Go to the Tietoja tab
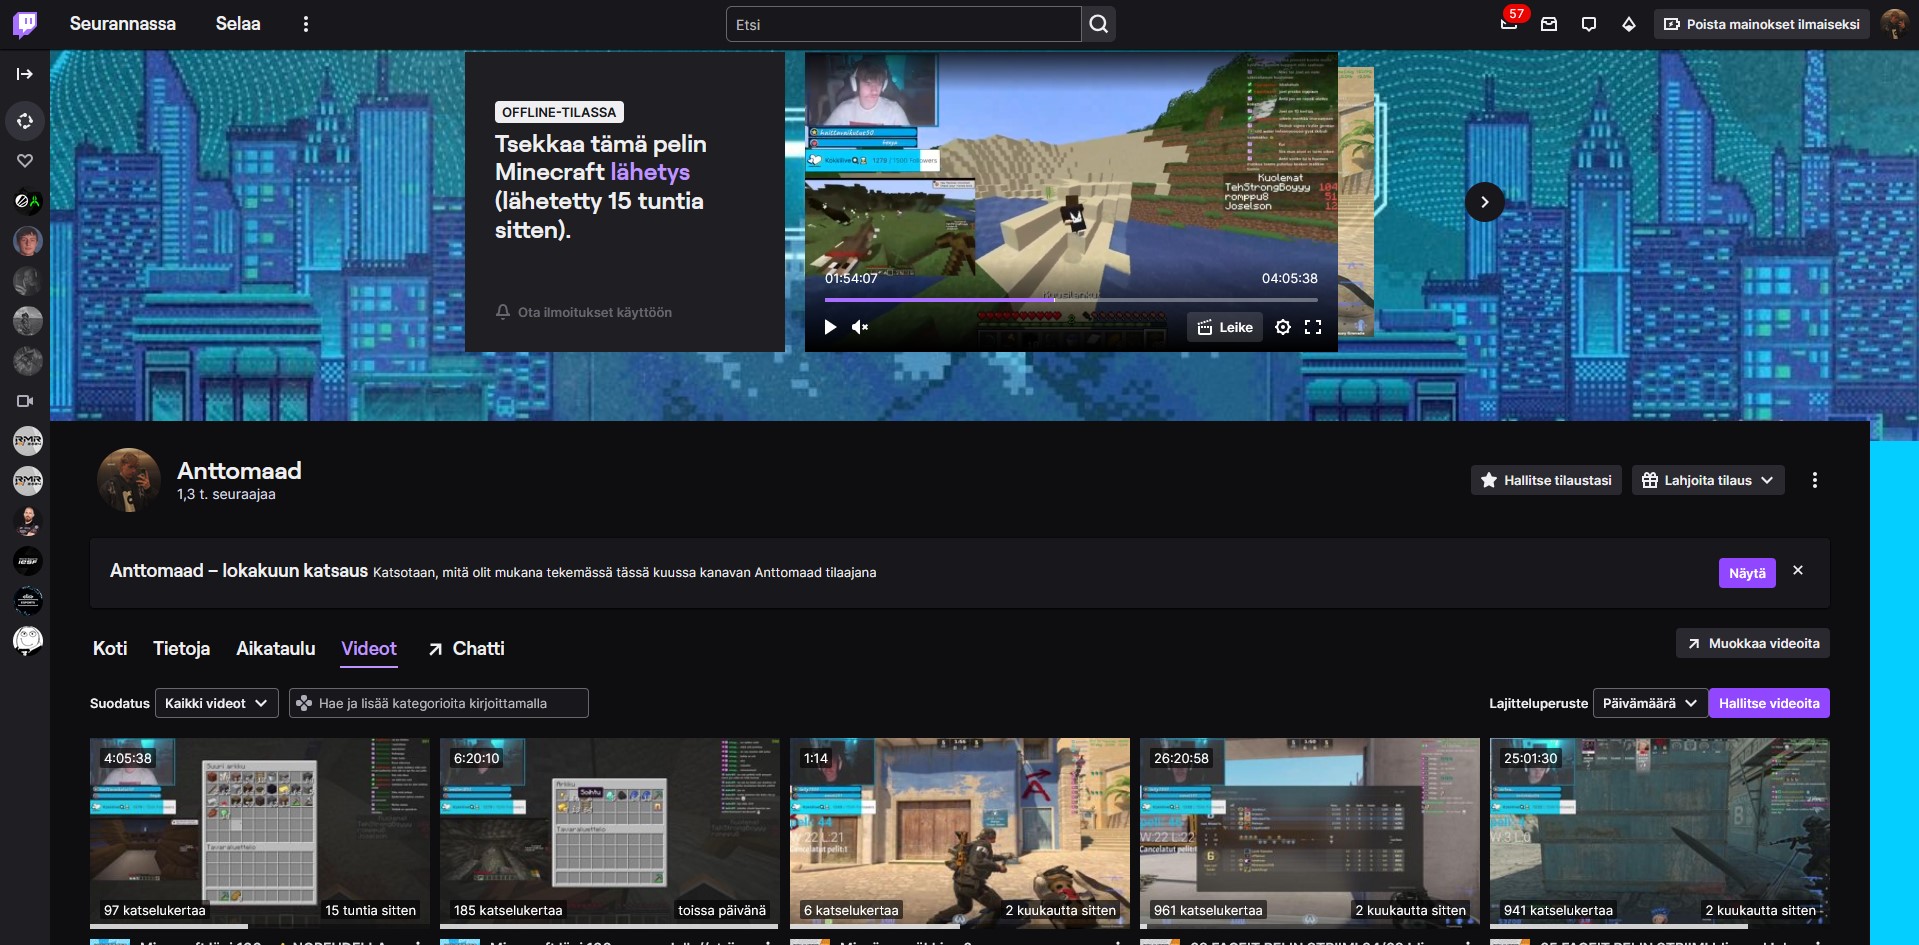This screenshot has width=1919, height=945. [181, 648]
